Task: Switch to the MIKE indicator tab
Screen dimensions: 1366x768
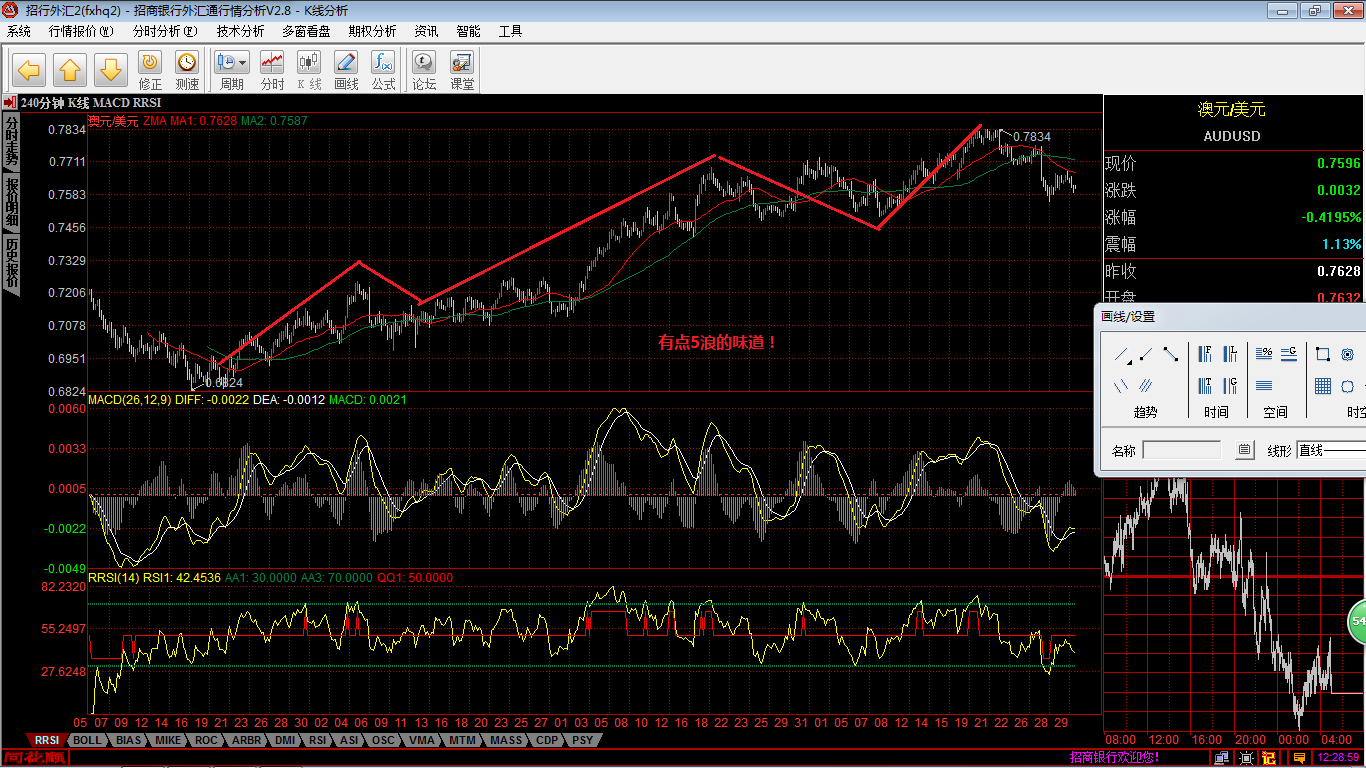Action: pos(168,741)
